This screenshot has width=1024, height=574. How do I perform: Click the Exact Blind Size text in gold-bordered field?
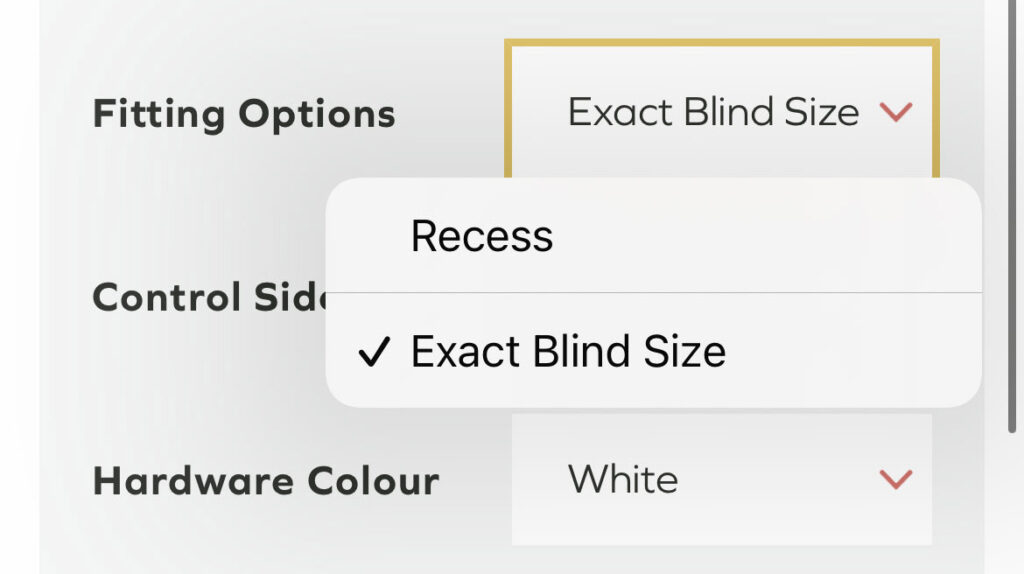point(713,112)
